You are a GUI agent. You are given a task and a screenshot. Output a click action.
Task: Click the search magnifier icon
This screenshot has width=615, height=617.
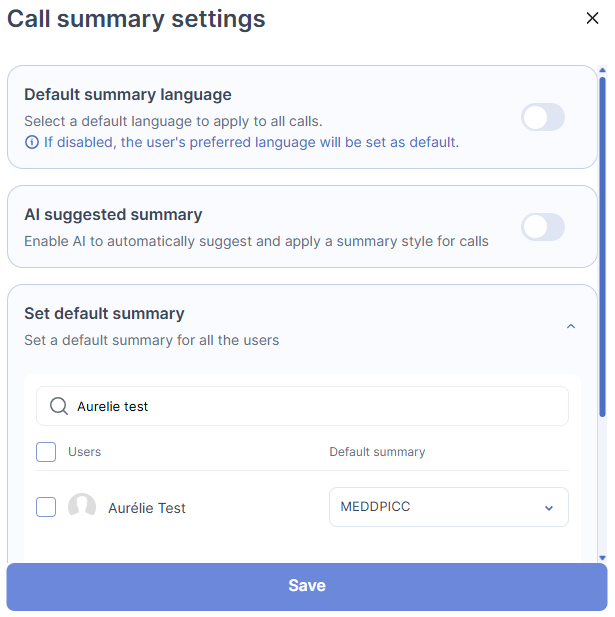click(x=59, y=406)
